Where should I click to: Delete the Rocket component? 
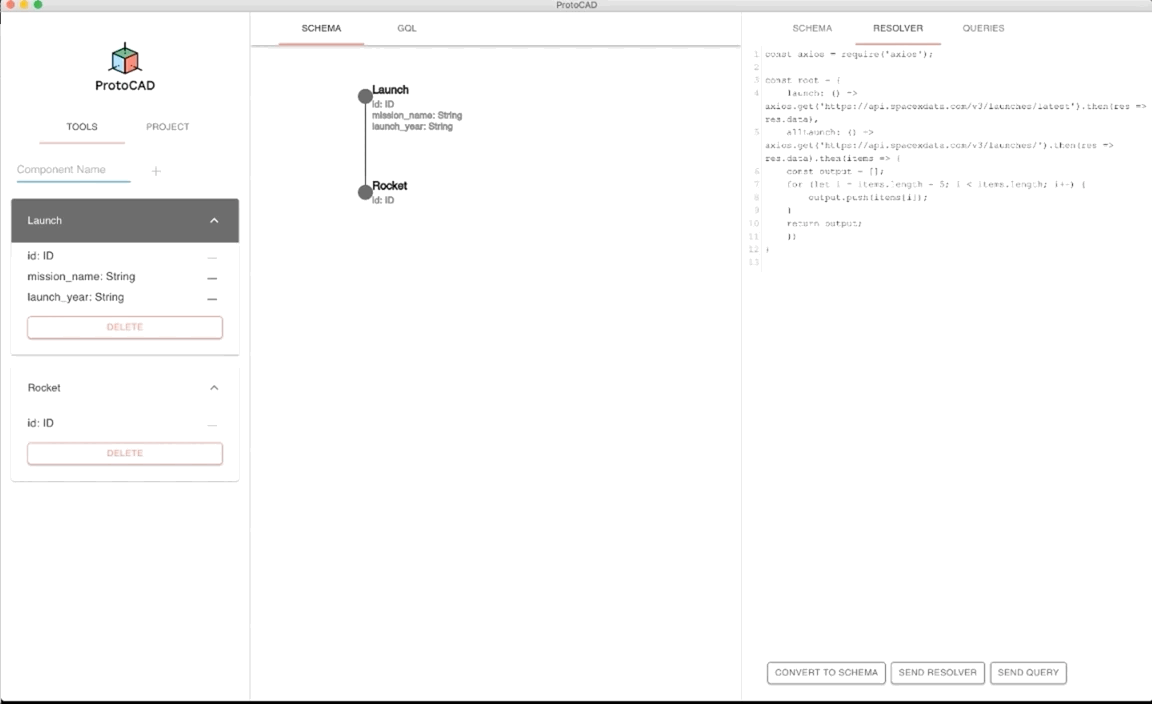(125, 454)
